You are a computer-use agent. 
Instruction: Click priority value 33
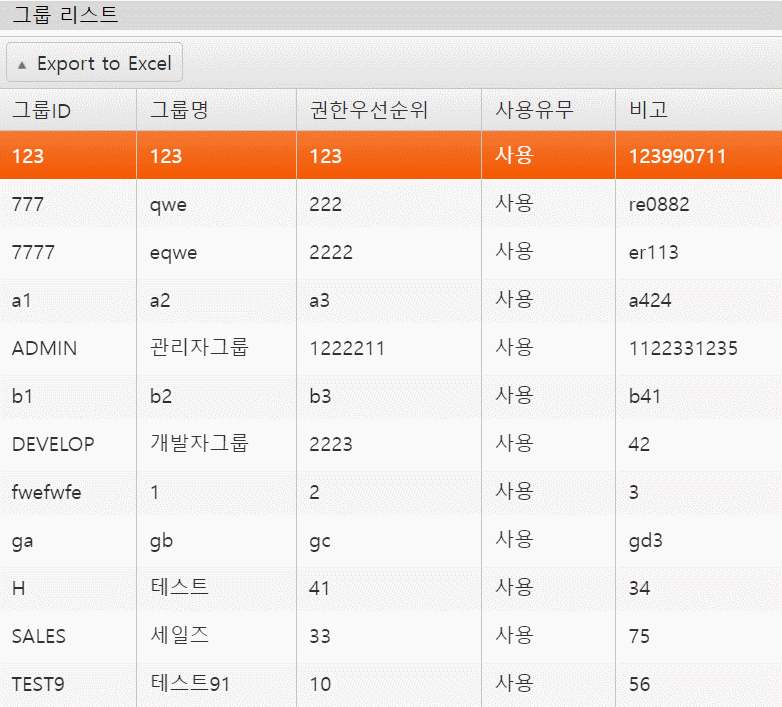click(x=320, y=636)
